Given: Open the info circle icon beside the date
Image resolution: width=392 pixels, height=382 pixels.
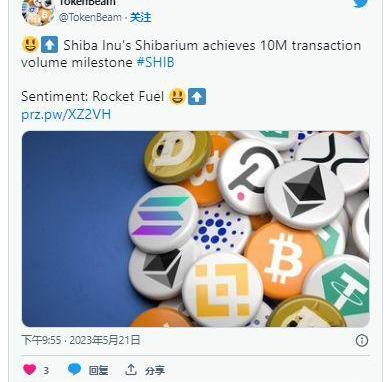Looking at the screenshot, I should [362, 340].
